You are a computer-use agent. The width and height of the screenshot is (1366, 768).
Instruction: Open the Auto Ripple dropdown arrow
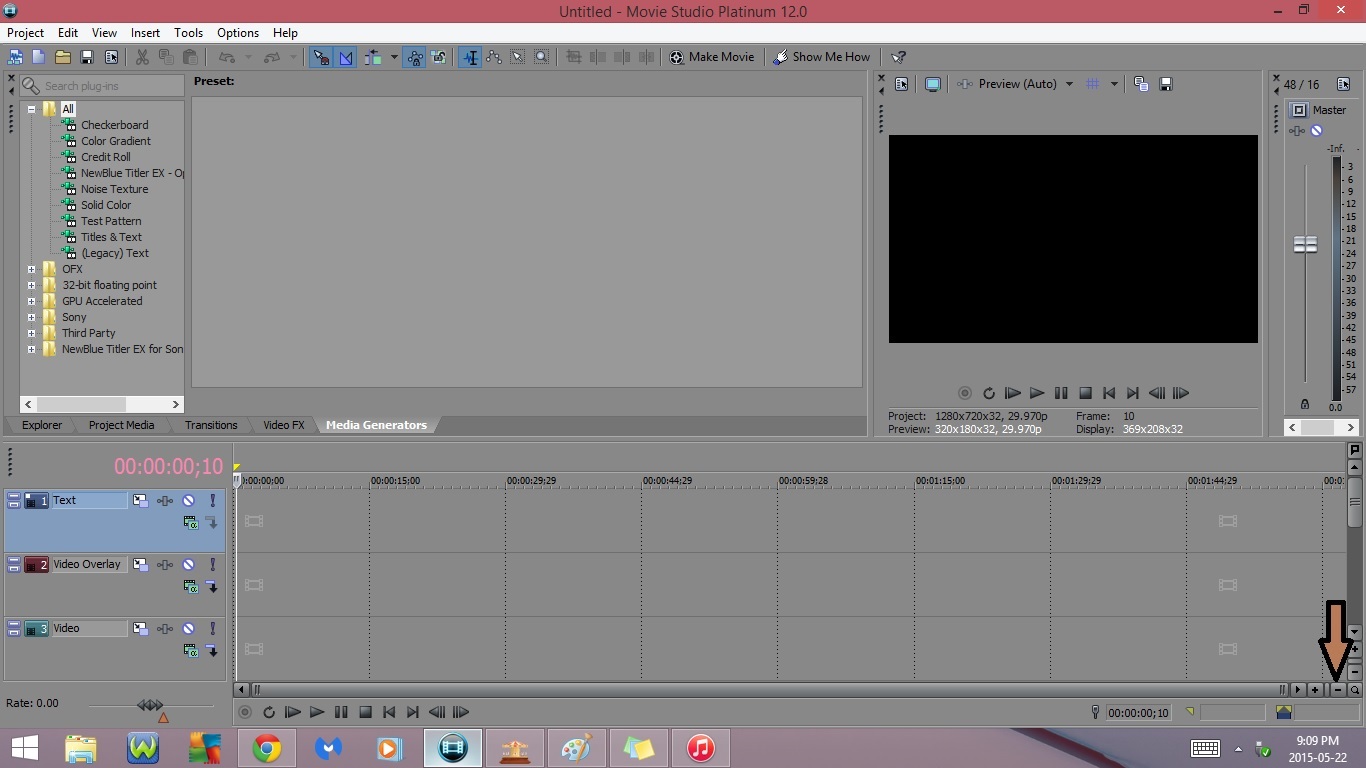pos(394,57)
